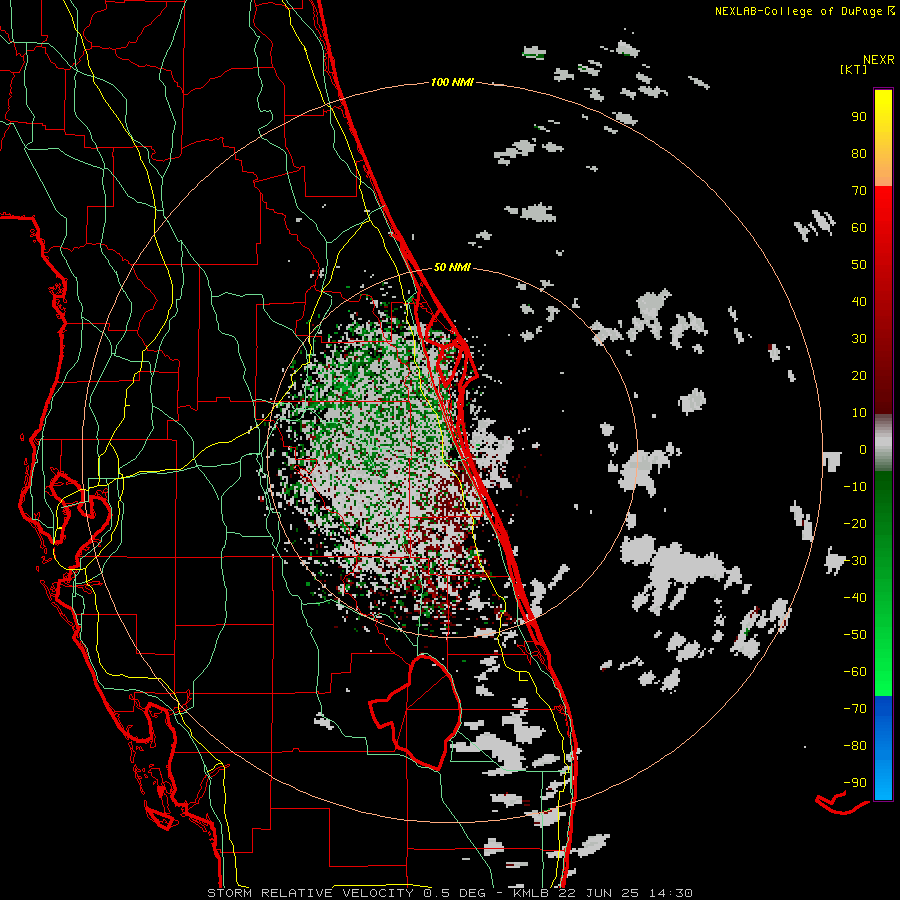
Task: Click the 60 value on the velocity scale
Action: [859, 228]
